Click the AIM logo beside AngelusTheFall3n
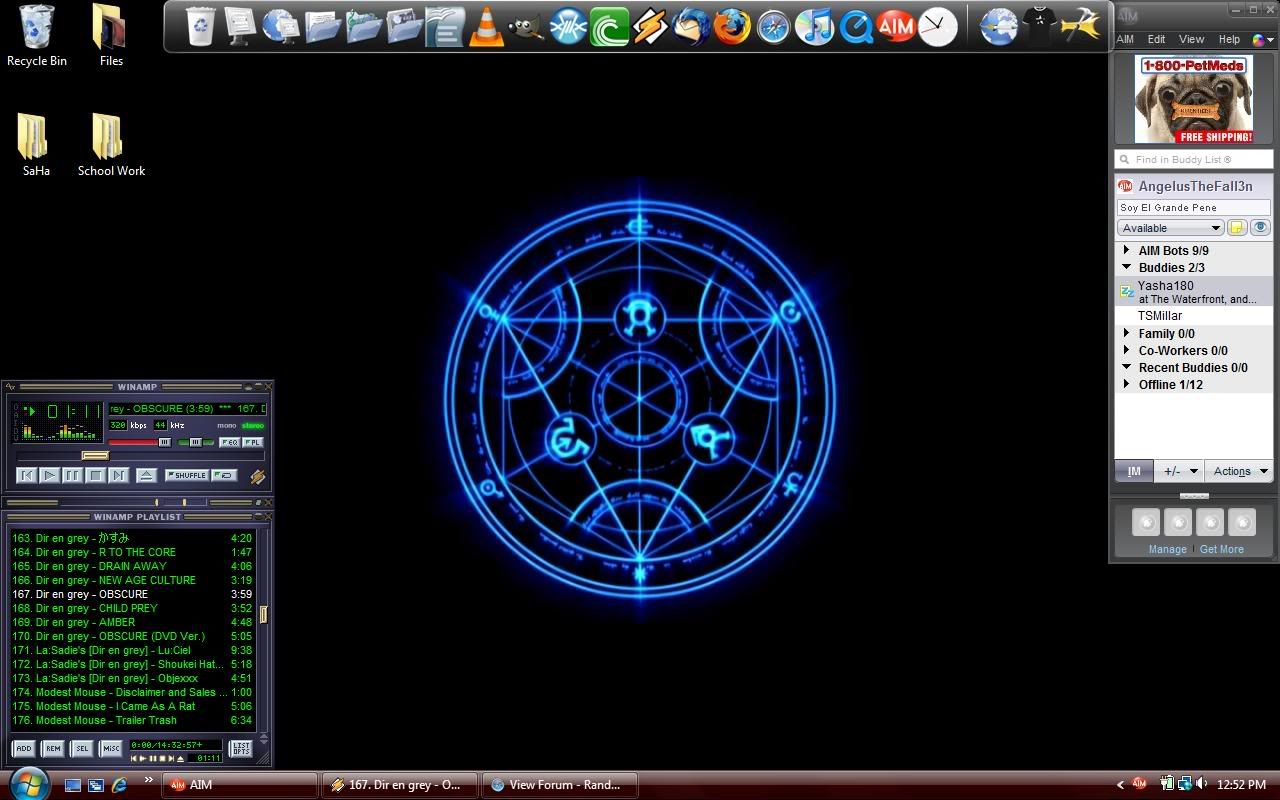The height and width of the screenshot is (800, 1280). click(1126, 186)
